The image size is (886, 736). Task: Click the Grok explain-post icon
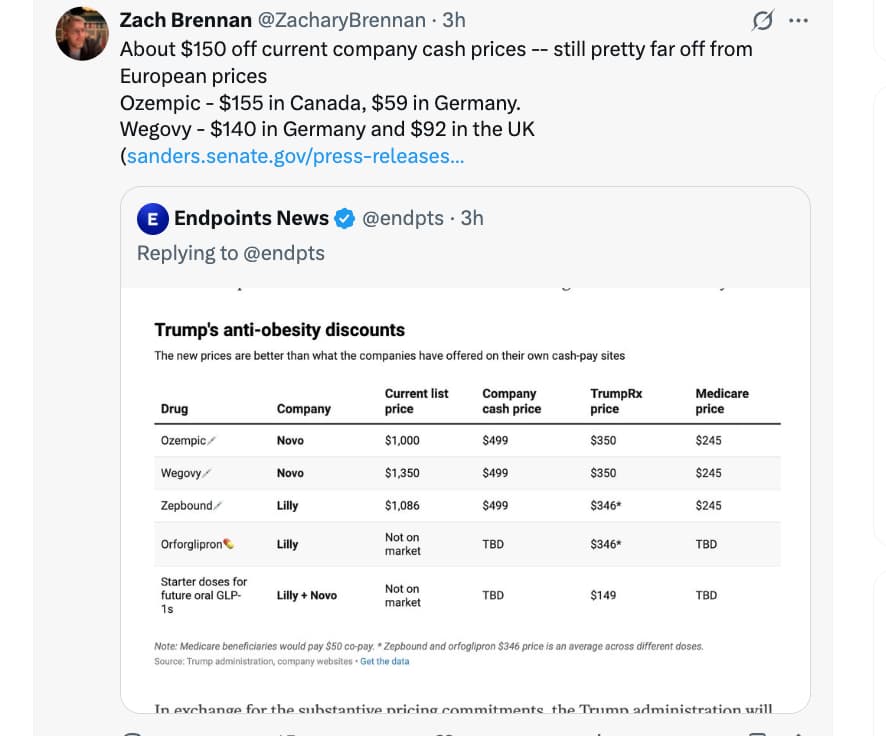point(762,20)
